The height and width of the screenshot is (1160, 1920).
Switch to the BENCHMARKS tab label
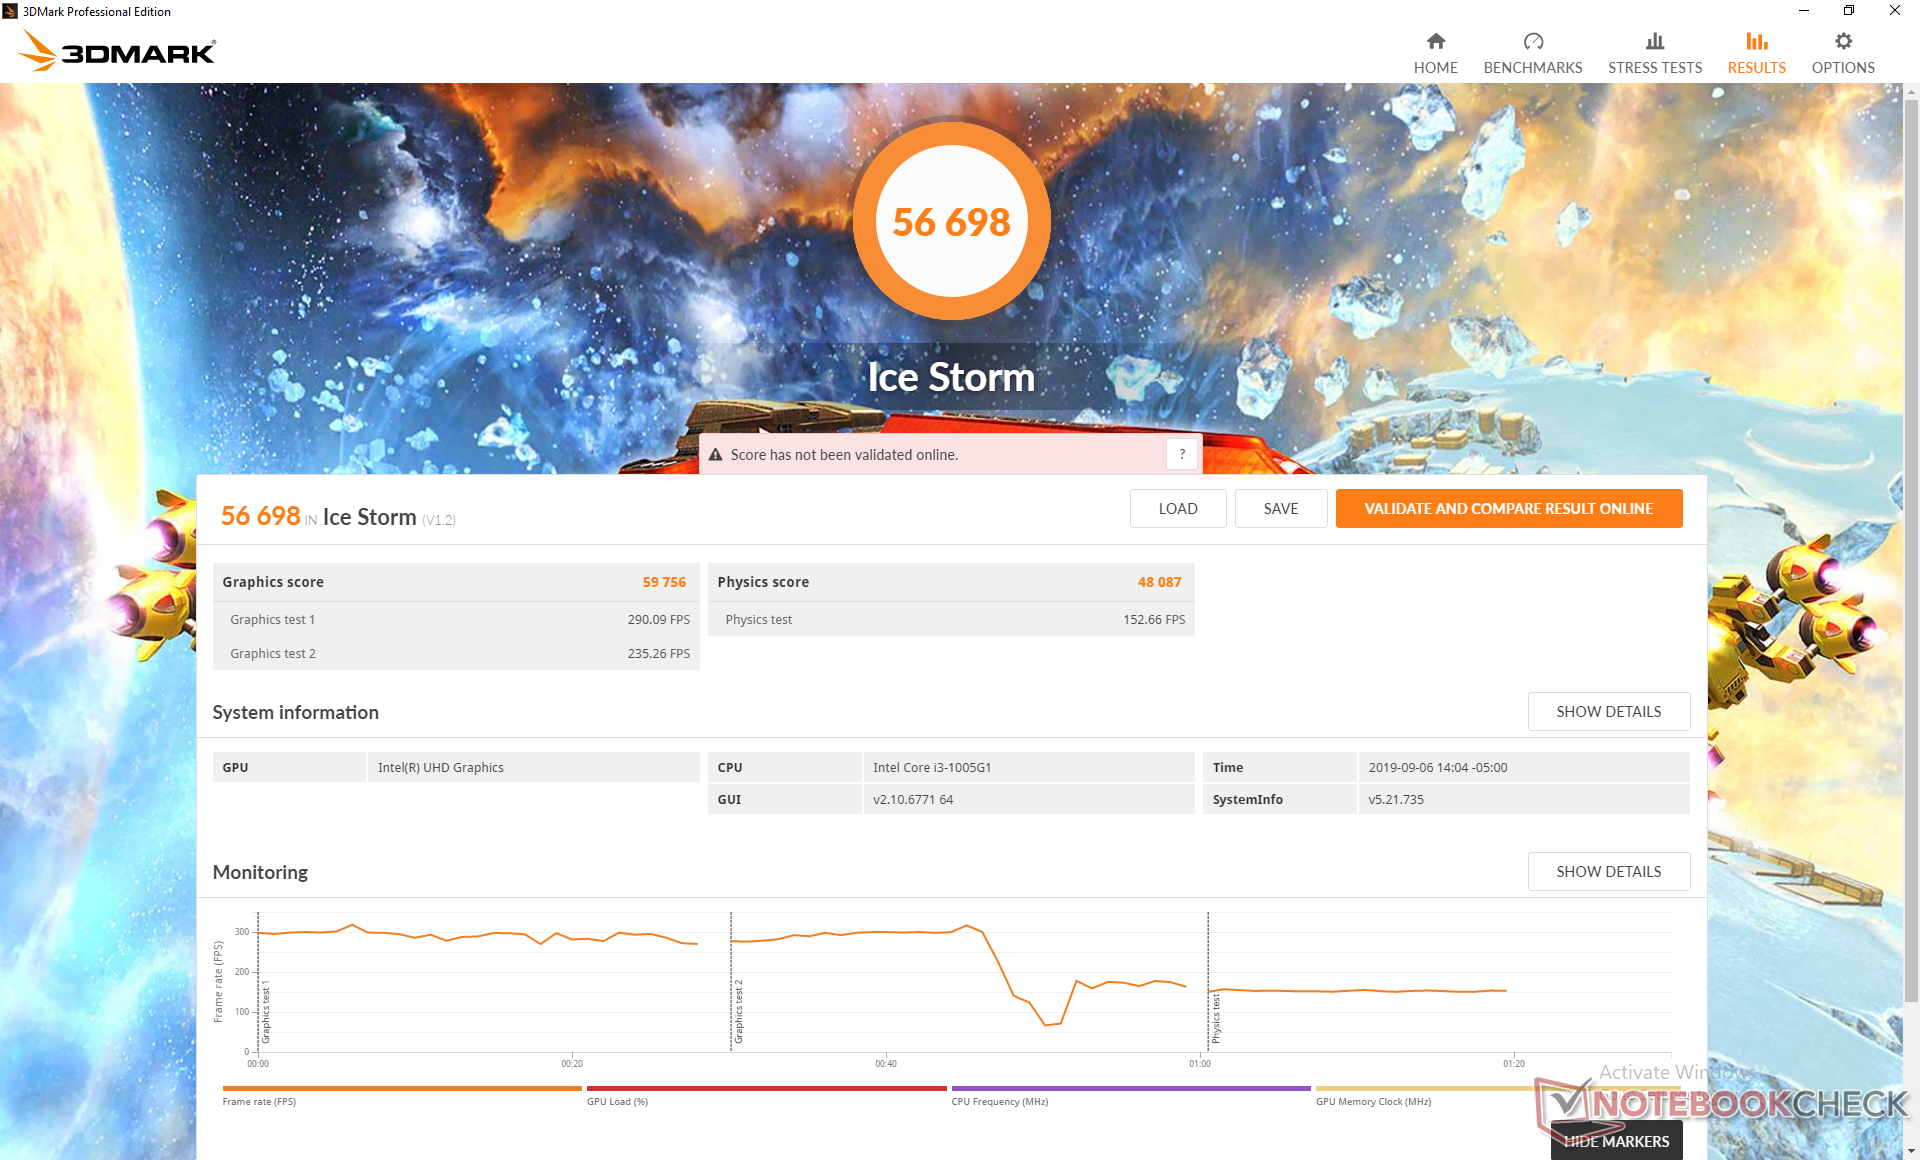pos(1532,68)
